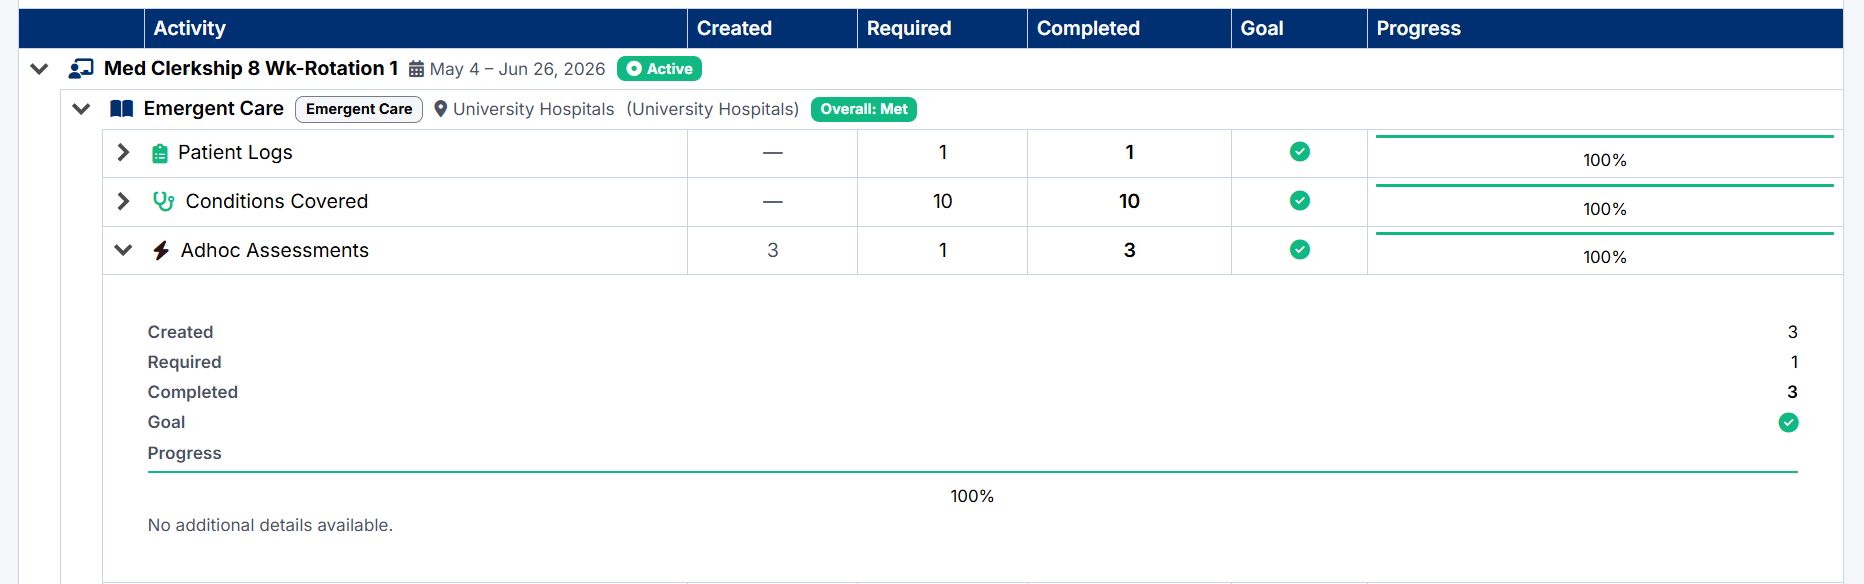
Task: Expand the Patient Logs row
Action: [123, 152]
